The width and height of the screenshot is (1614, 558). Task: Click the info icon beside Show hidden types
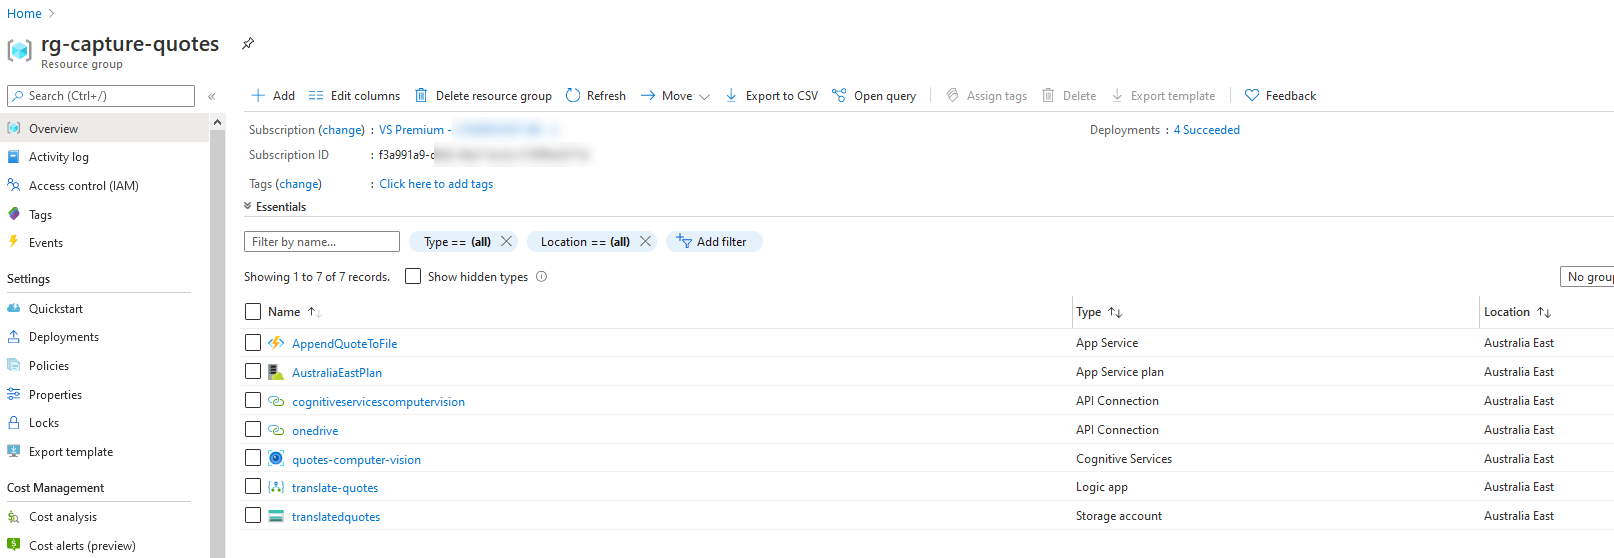pyautogui.click(x=542, y=277)
